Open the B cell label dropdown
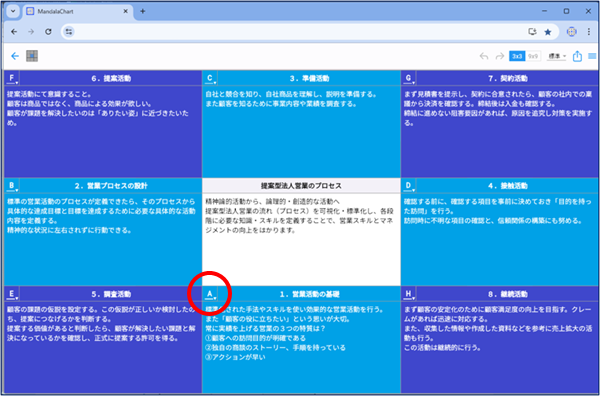Viewport: 600px width, 396px height. (13, 186)
